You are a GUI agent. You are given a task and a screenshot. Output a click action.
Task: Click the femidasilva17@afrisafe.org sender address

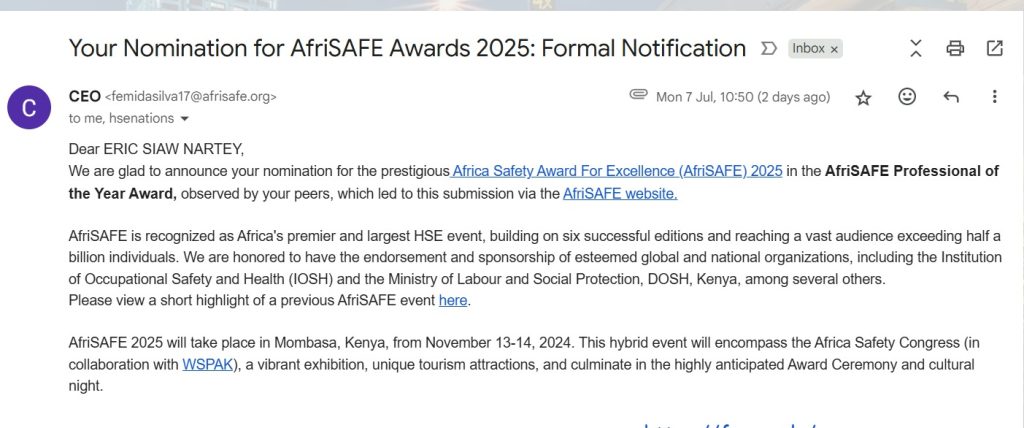[x=190, y=97]
